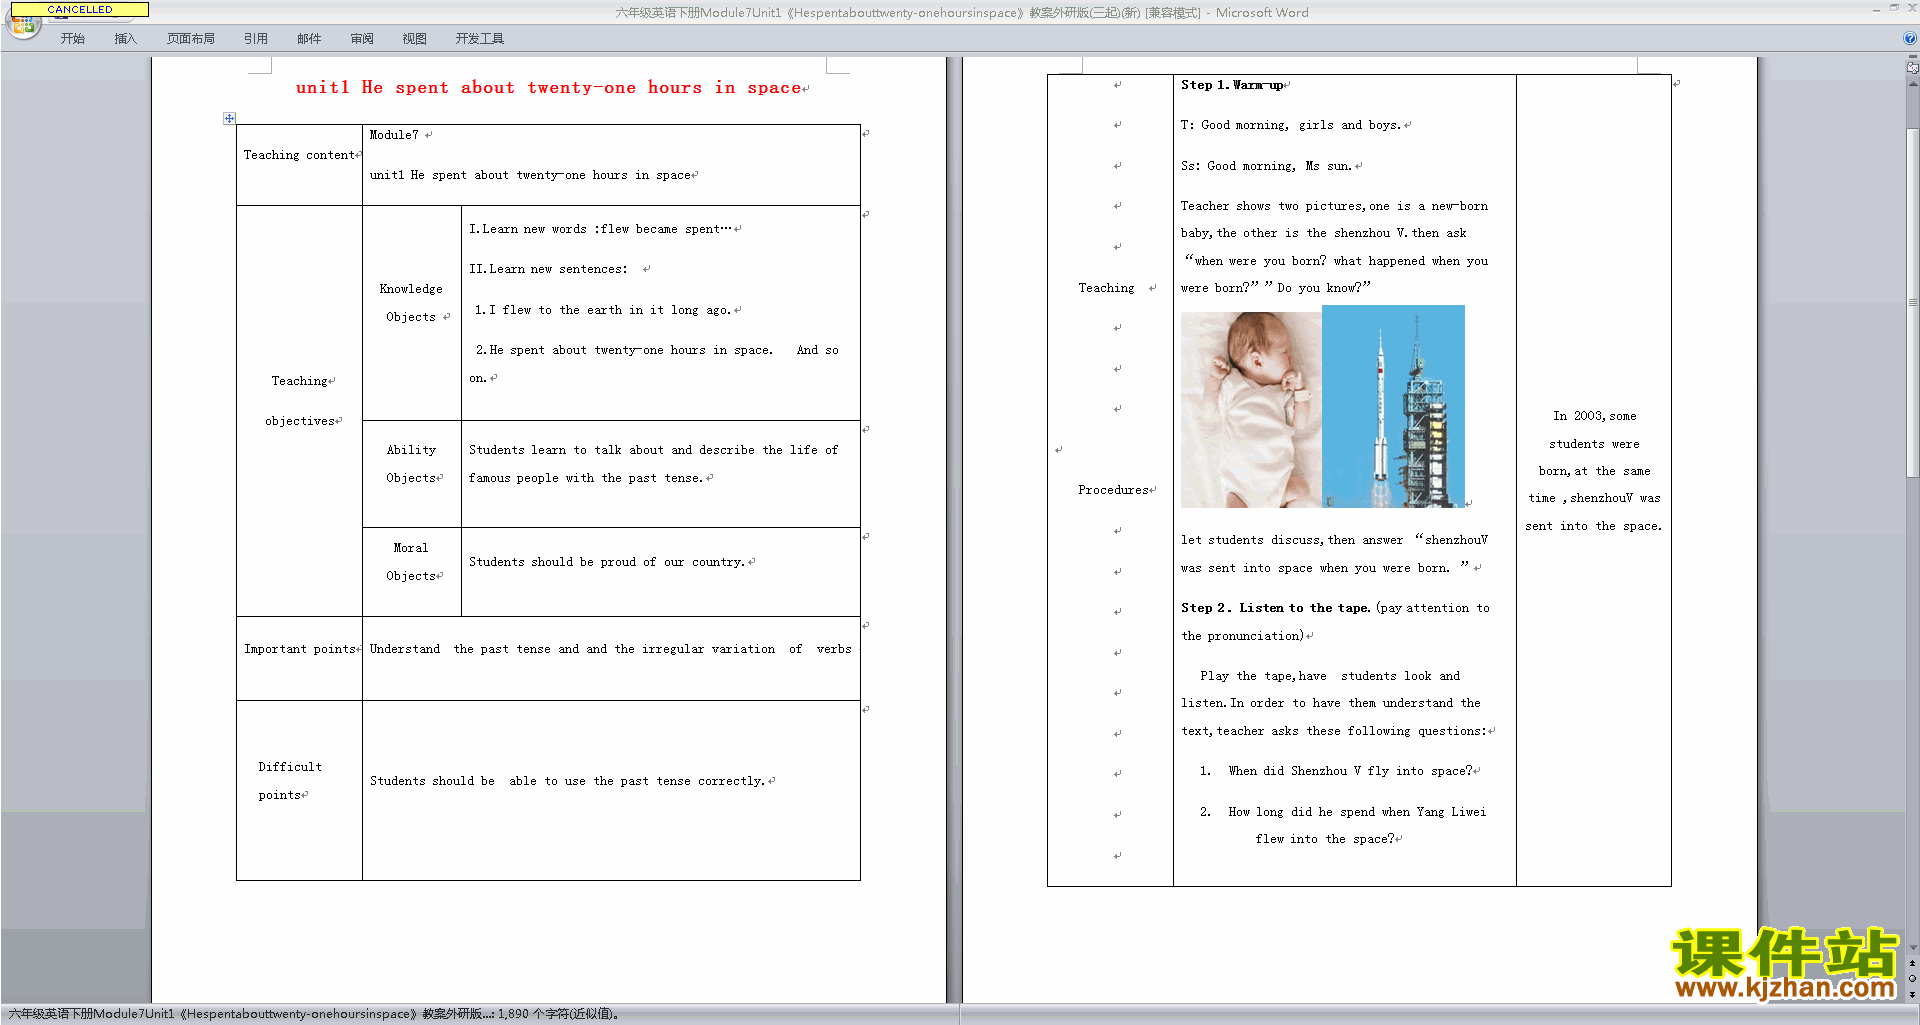The image size is (1920, 1025).
Task: Click the Select Browse Object circle icon
Action: coord(1912,979)
